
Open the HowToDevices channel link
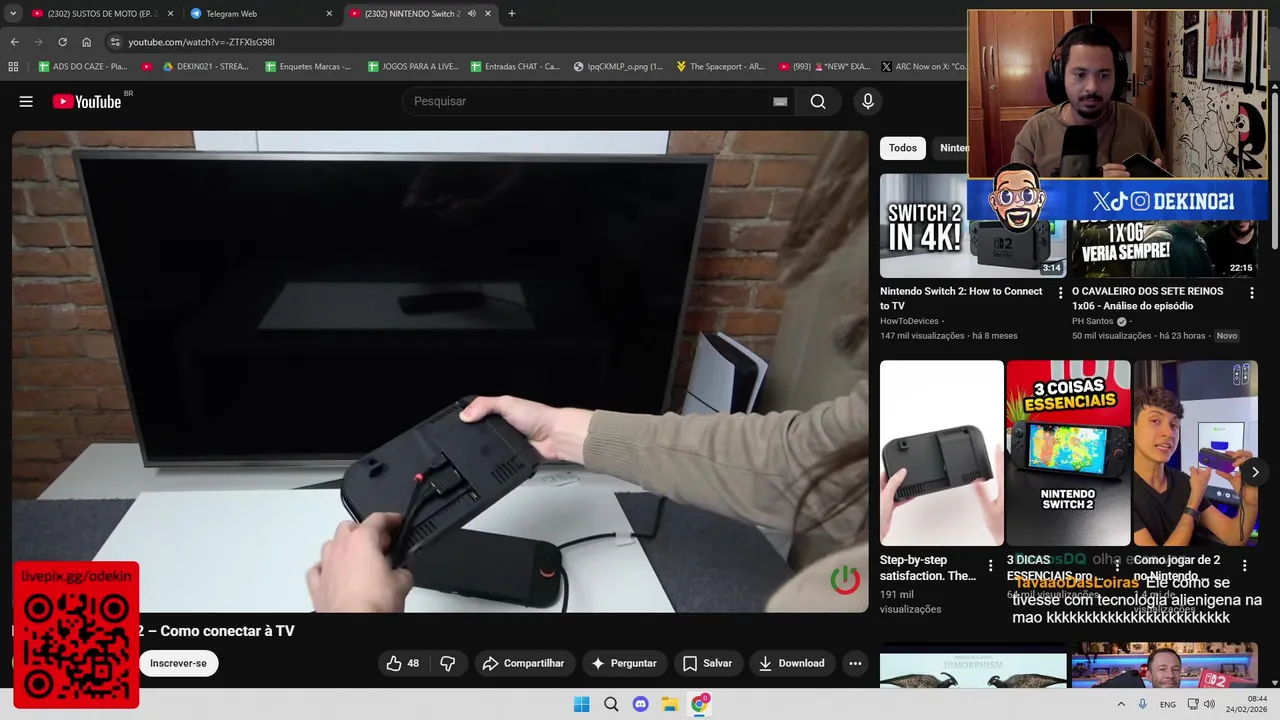(909, 321)
